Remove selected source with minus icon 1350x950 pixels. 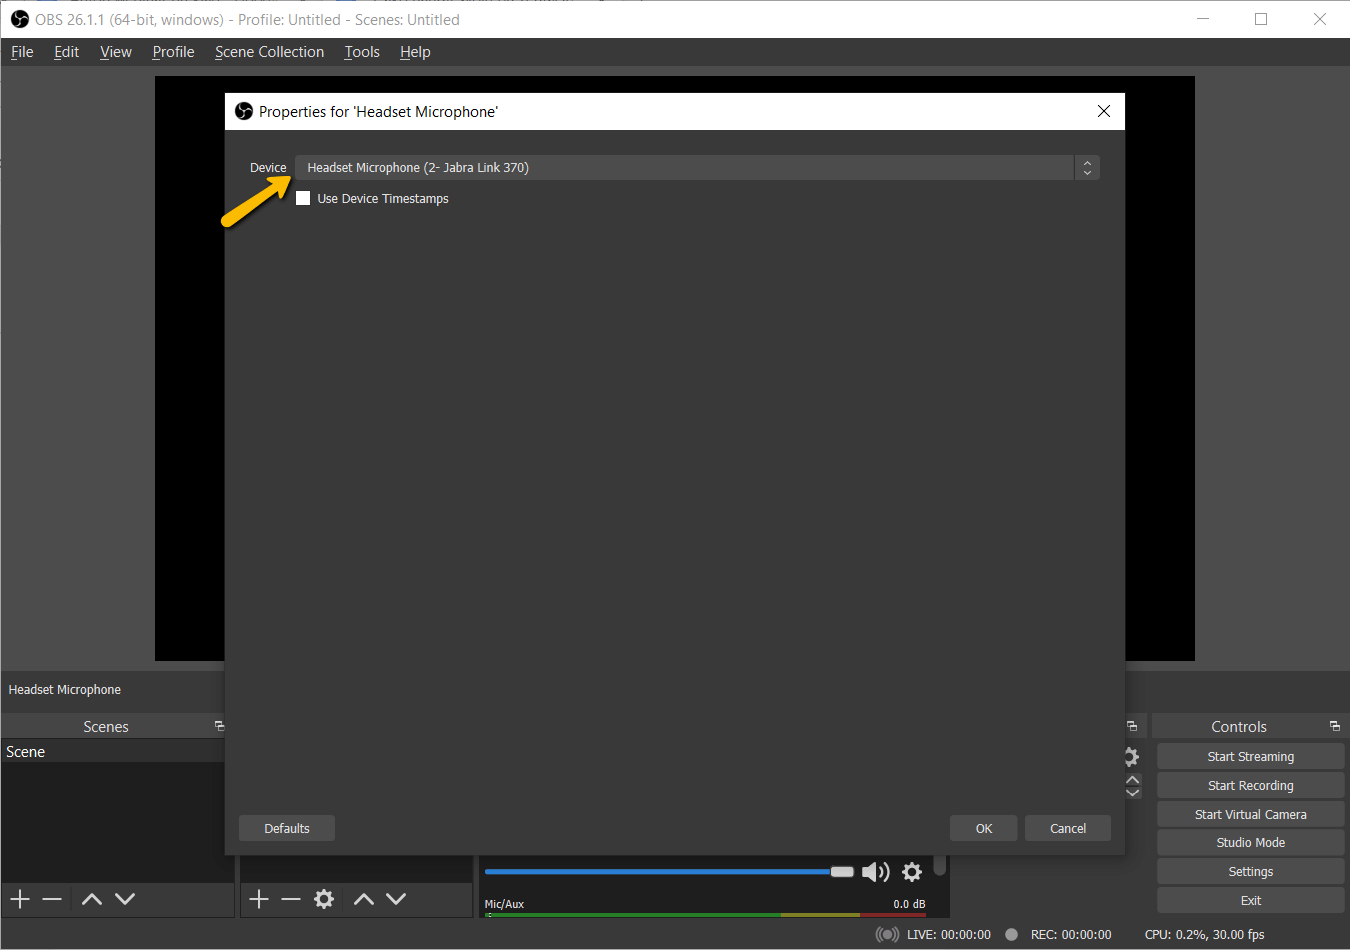pos(291,899)
